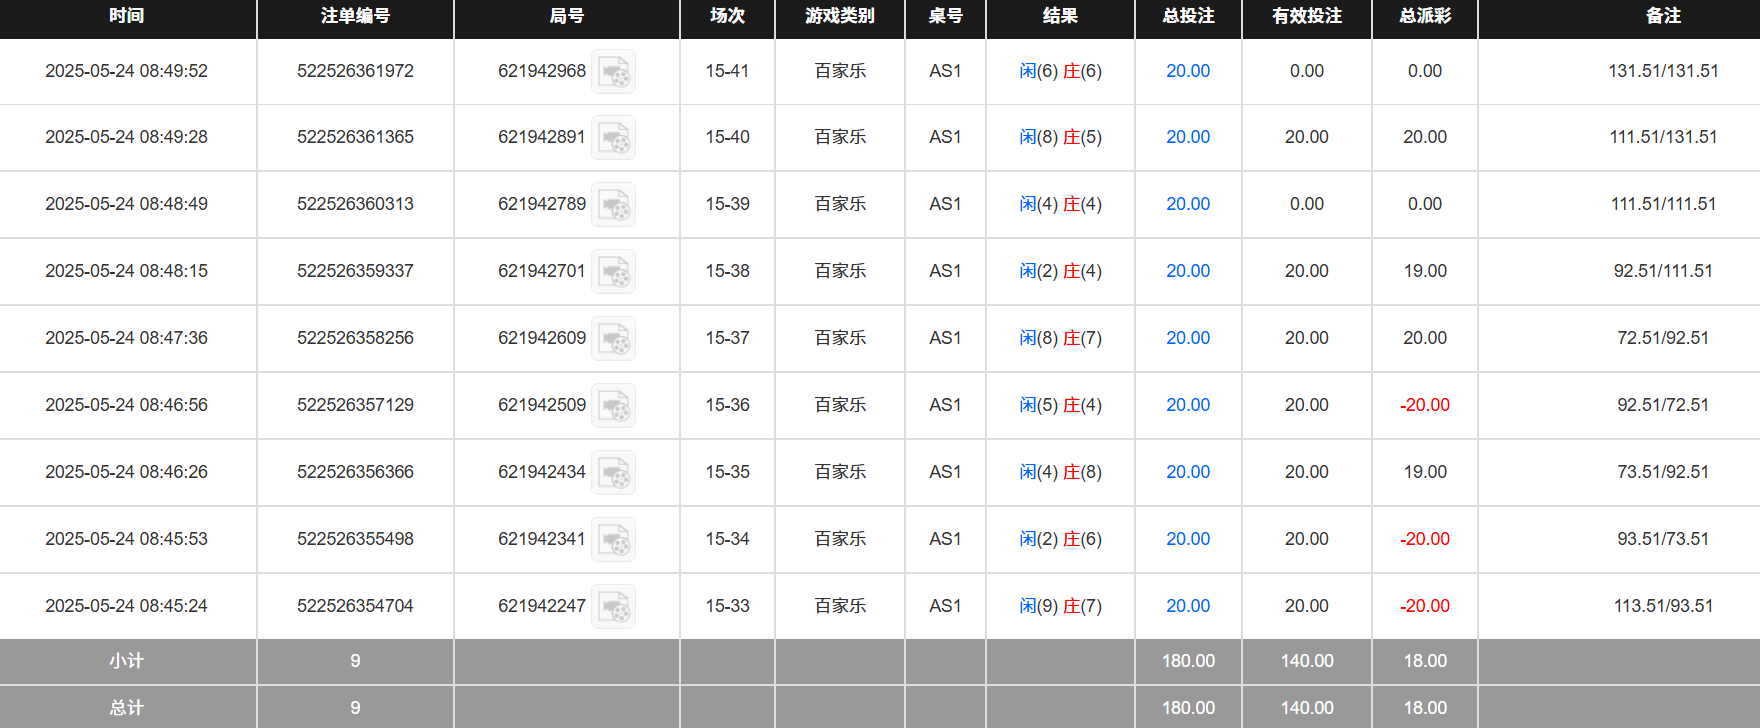Screen dimensions: 1760x728
Task: Open 20.00 bet detail for session 15-38
Action: coord(1187,271)
